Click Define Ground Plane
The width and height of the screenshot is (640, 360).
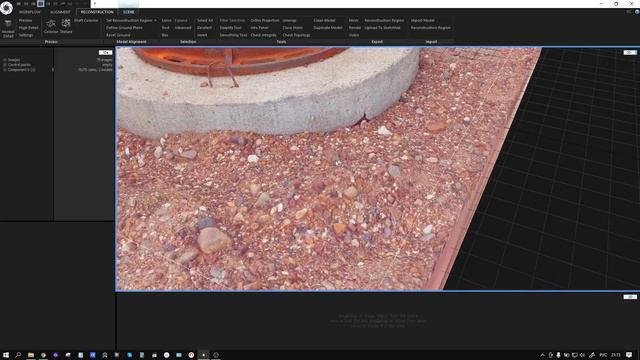click(x=124, y=28)
